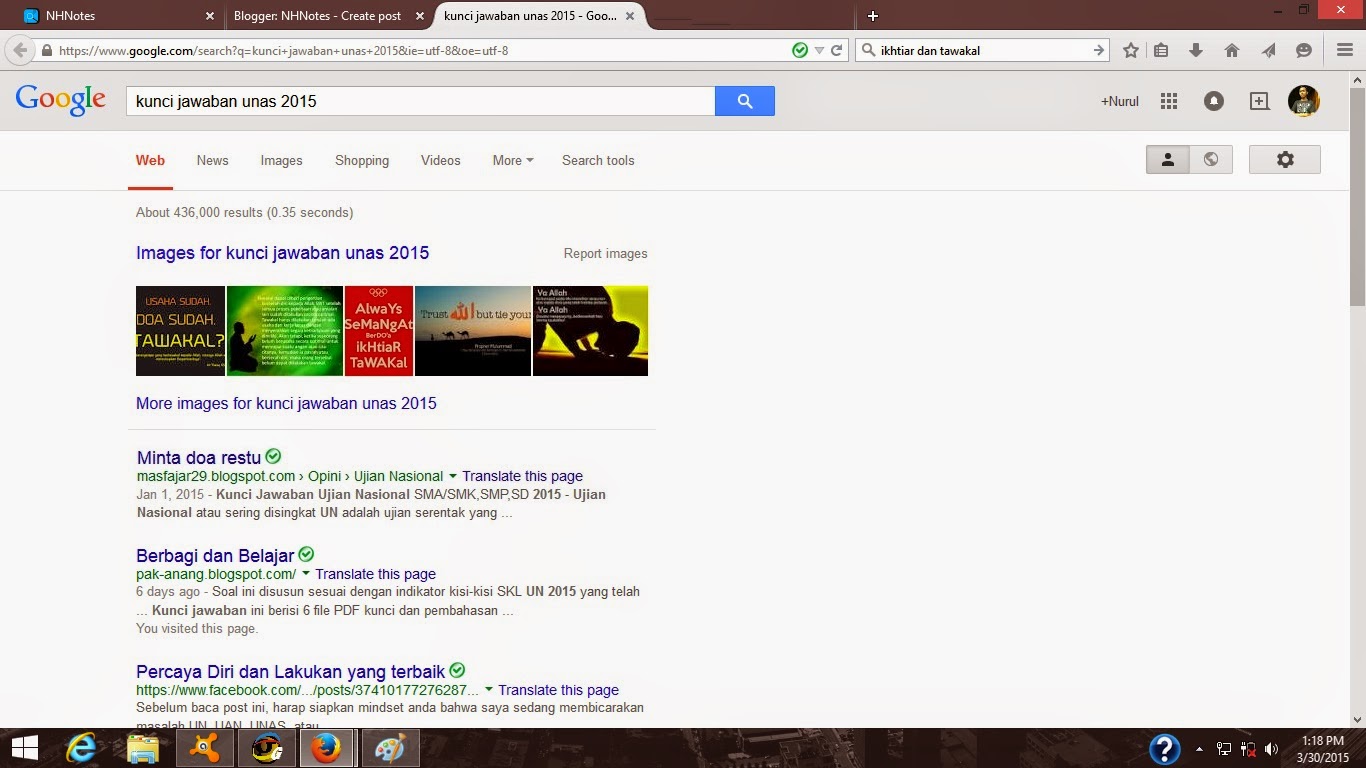1366x768 pixels.
Task: Expand facebook result options arrow
Action: 489,690
